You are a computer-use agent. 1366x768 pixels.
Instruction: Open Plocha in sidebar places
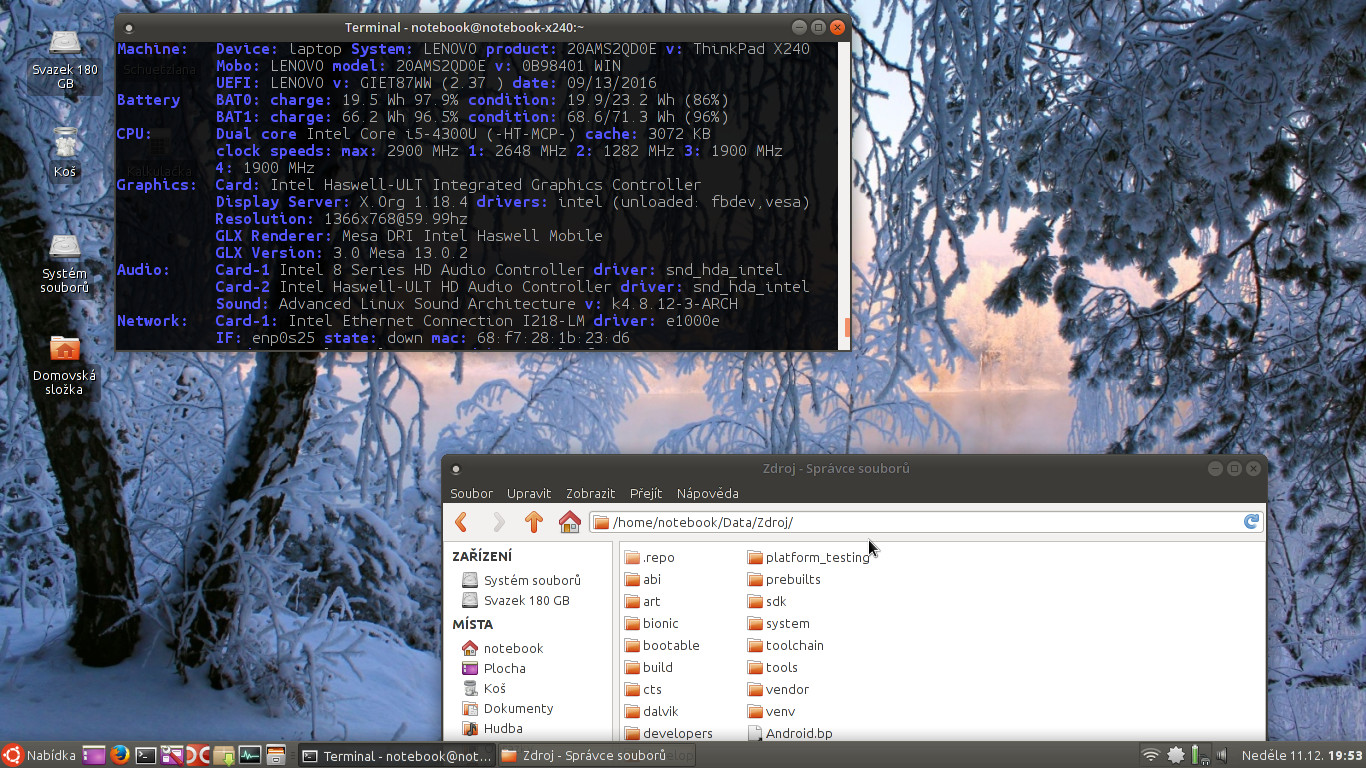click(x=494, y=668)
